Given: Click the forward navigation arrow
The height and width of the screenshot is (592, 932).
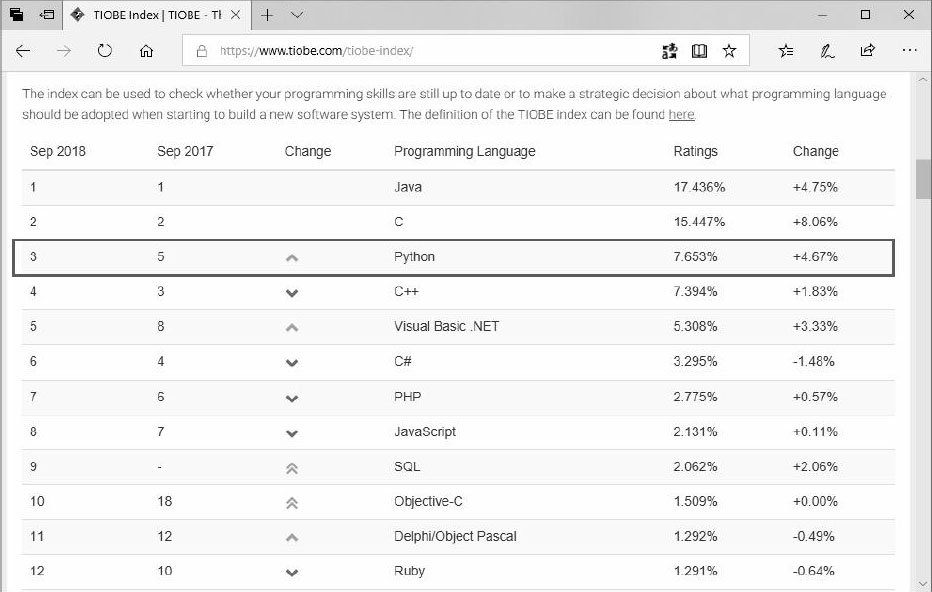Looking at the screenshot, I should coord(64,51).
